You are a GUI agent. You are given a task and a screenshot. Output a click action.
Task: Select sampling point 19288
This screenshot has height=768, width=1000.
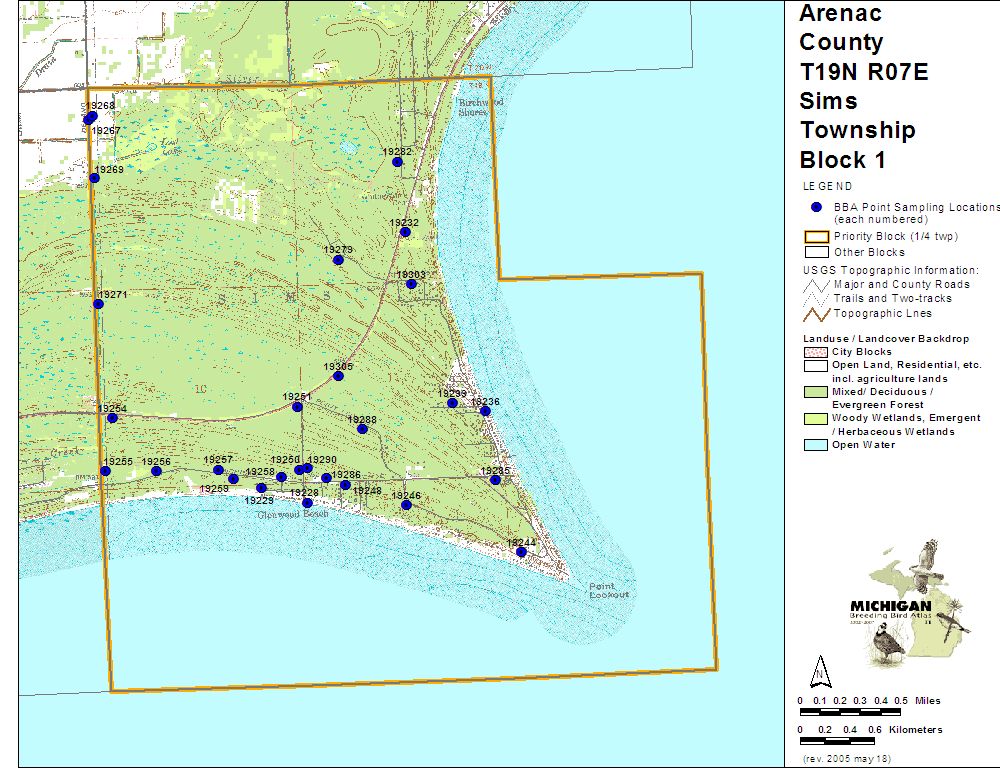(362, 429)
